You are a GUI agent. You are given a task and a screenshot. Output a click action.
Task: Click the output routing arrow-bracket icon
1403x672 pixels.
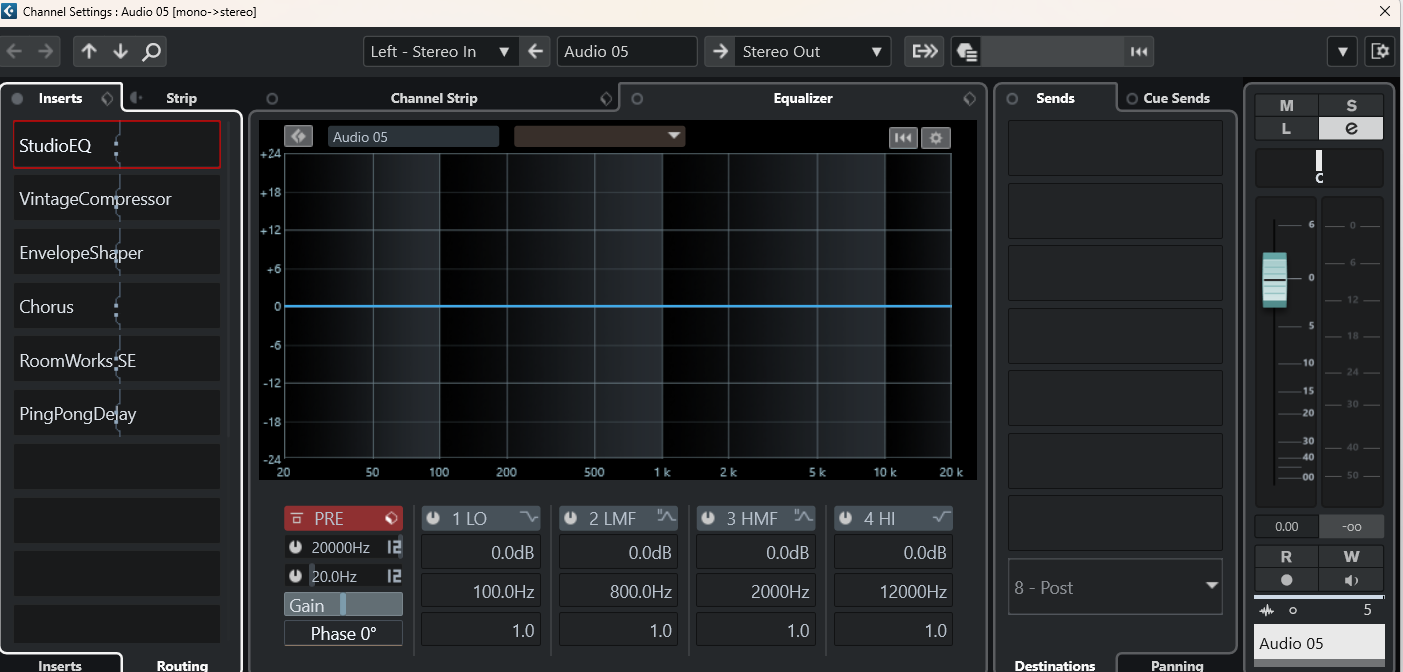click(x=924, y=51)
